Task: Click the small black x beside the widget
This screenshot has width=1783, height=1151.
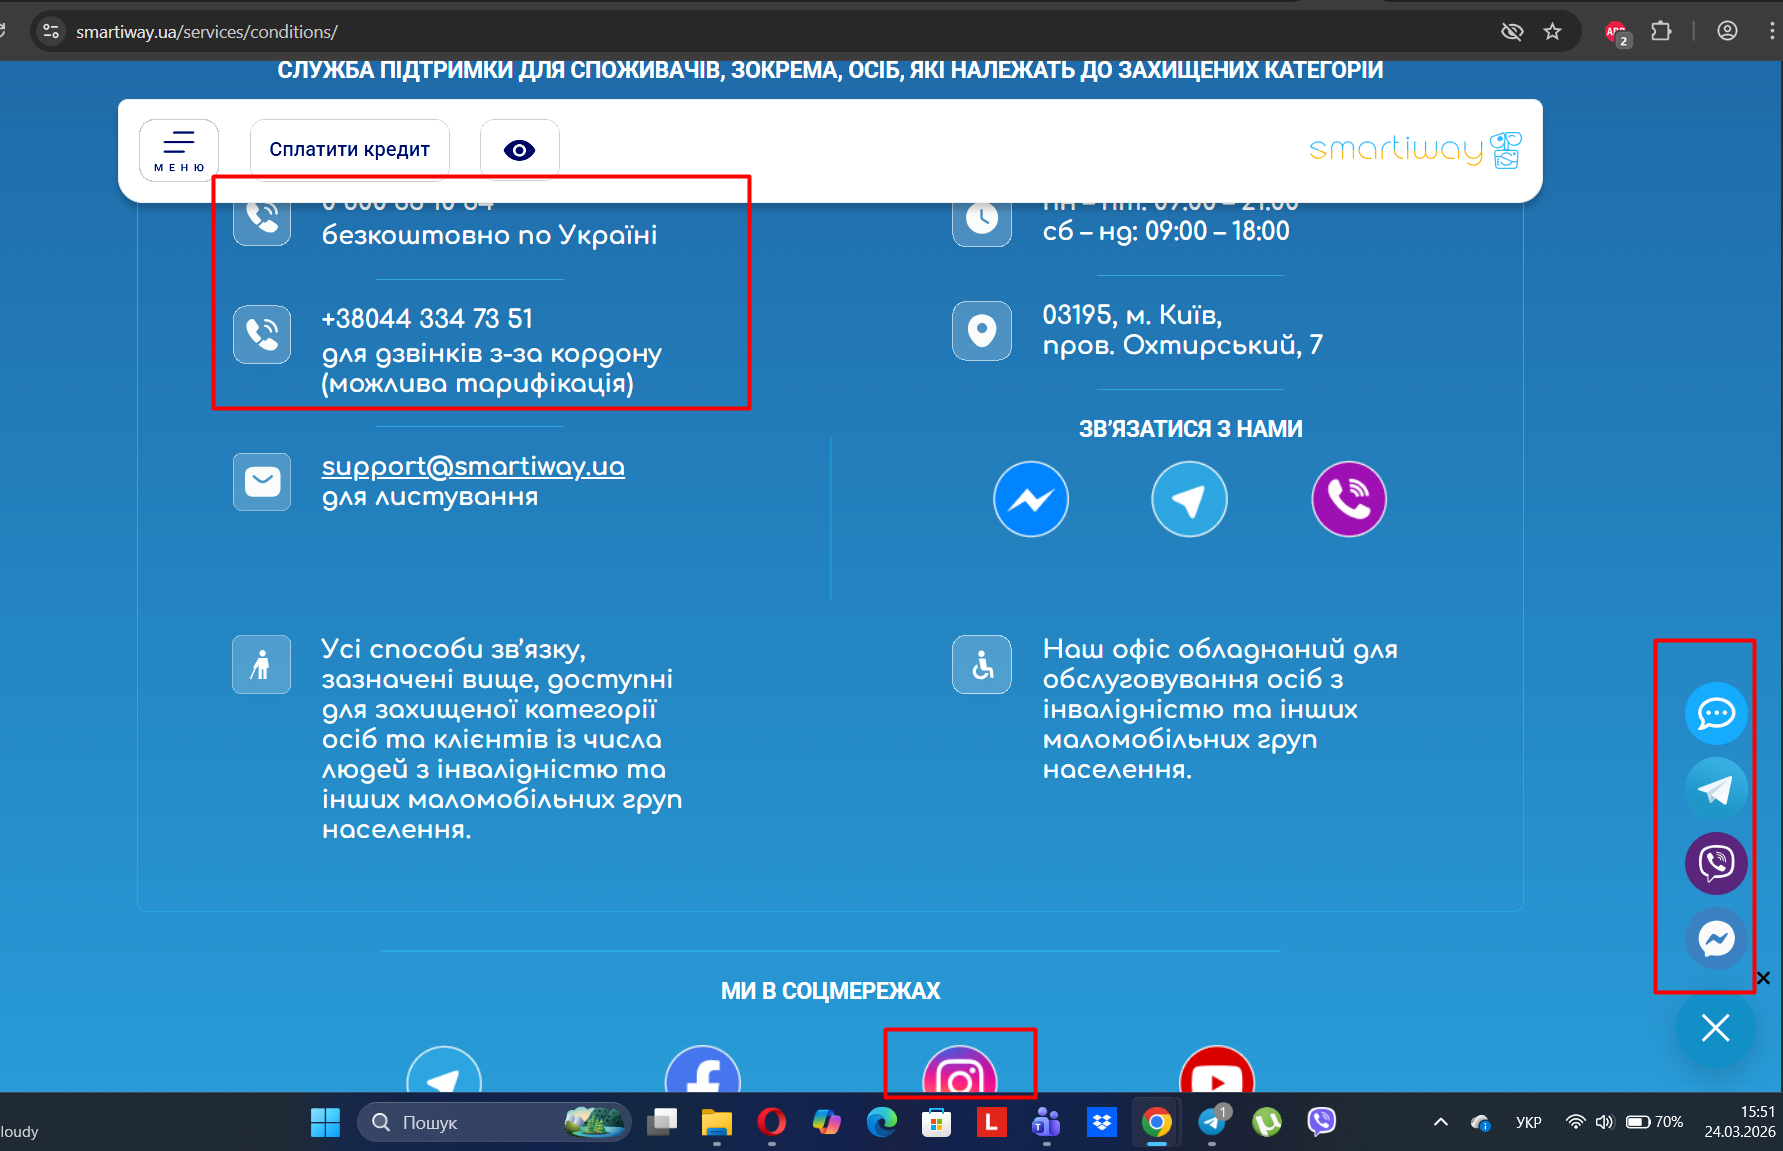Action: point(1763,978)
